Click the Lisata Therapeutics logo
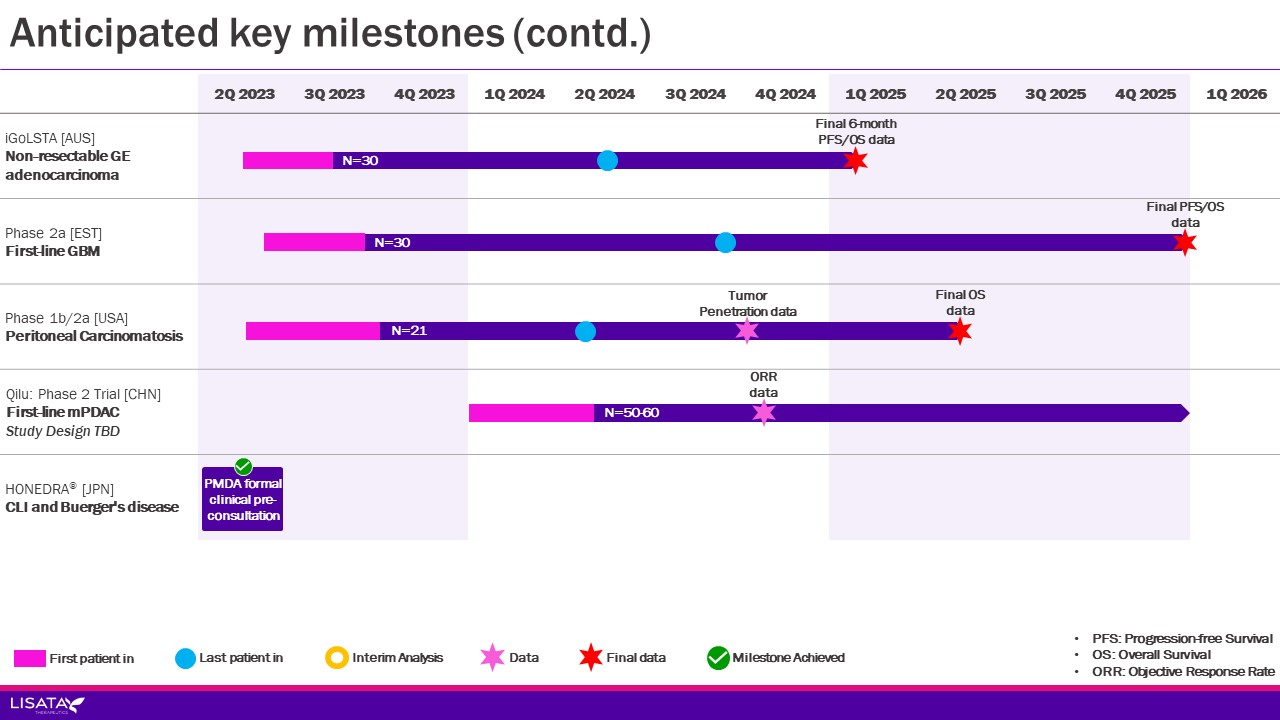Viewport: 1280px width, 720px height. tap(47, 705)
